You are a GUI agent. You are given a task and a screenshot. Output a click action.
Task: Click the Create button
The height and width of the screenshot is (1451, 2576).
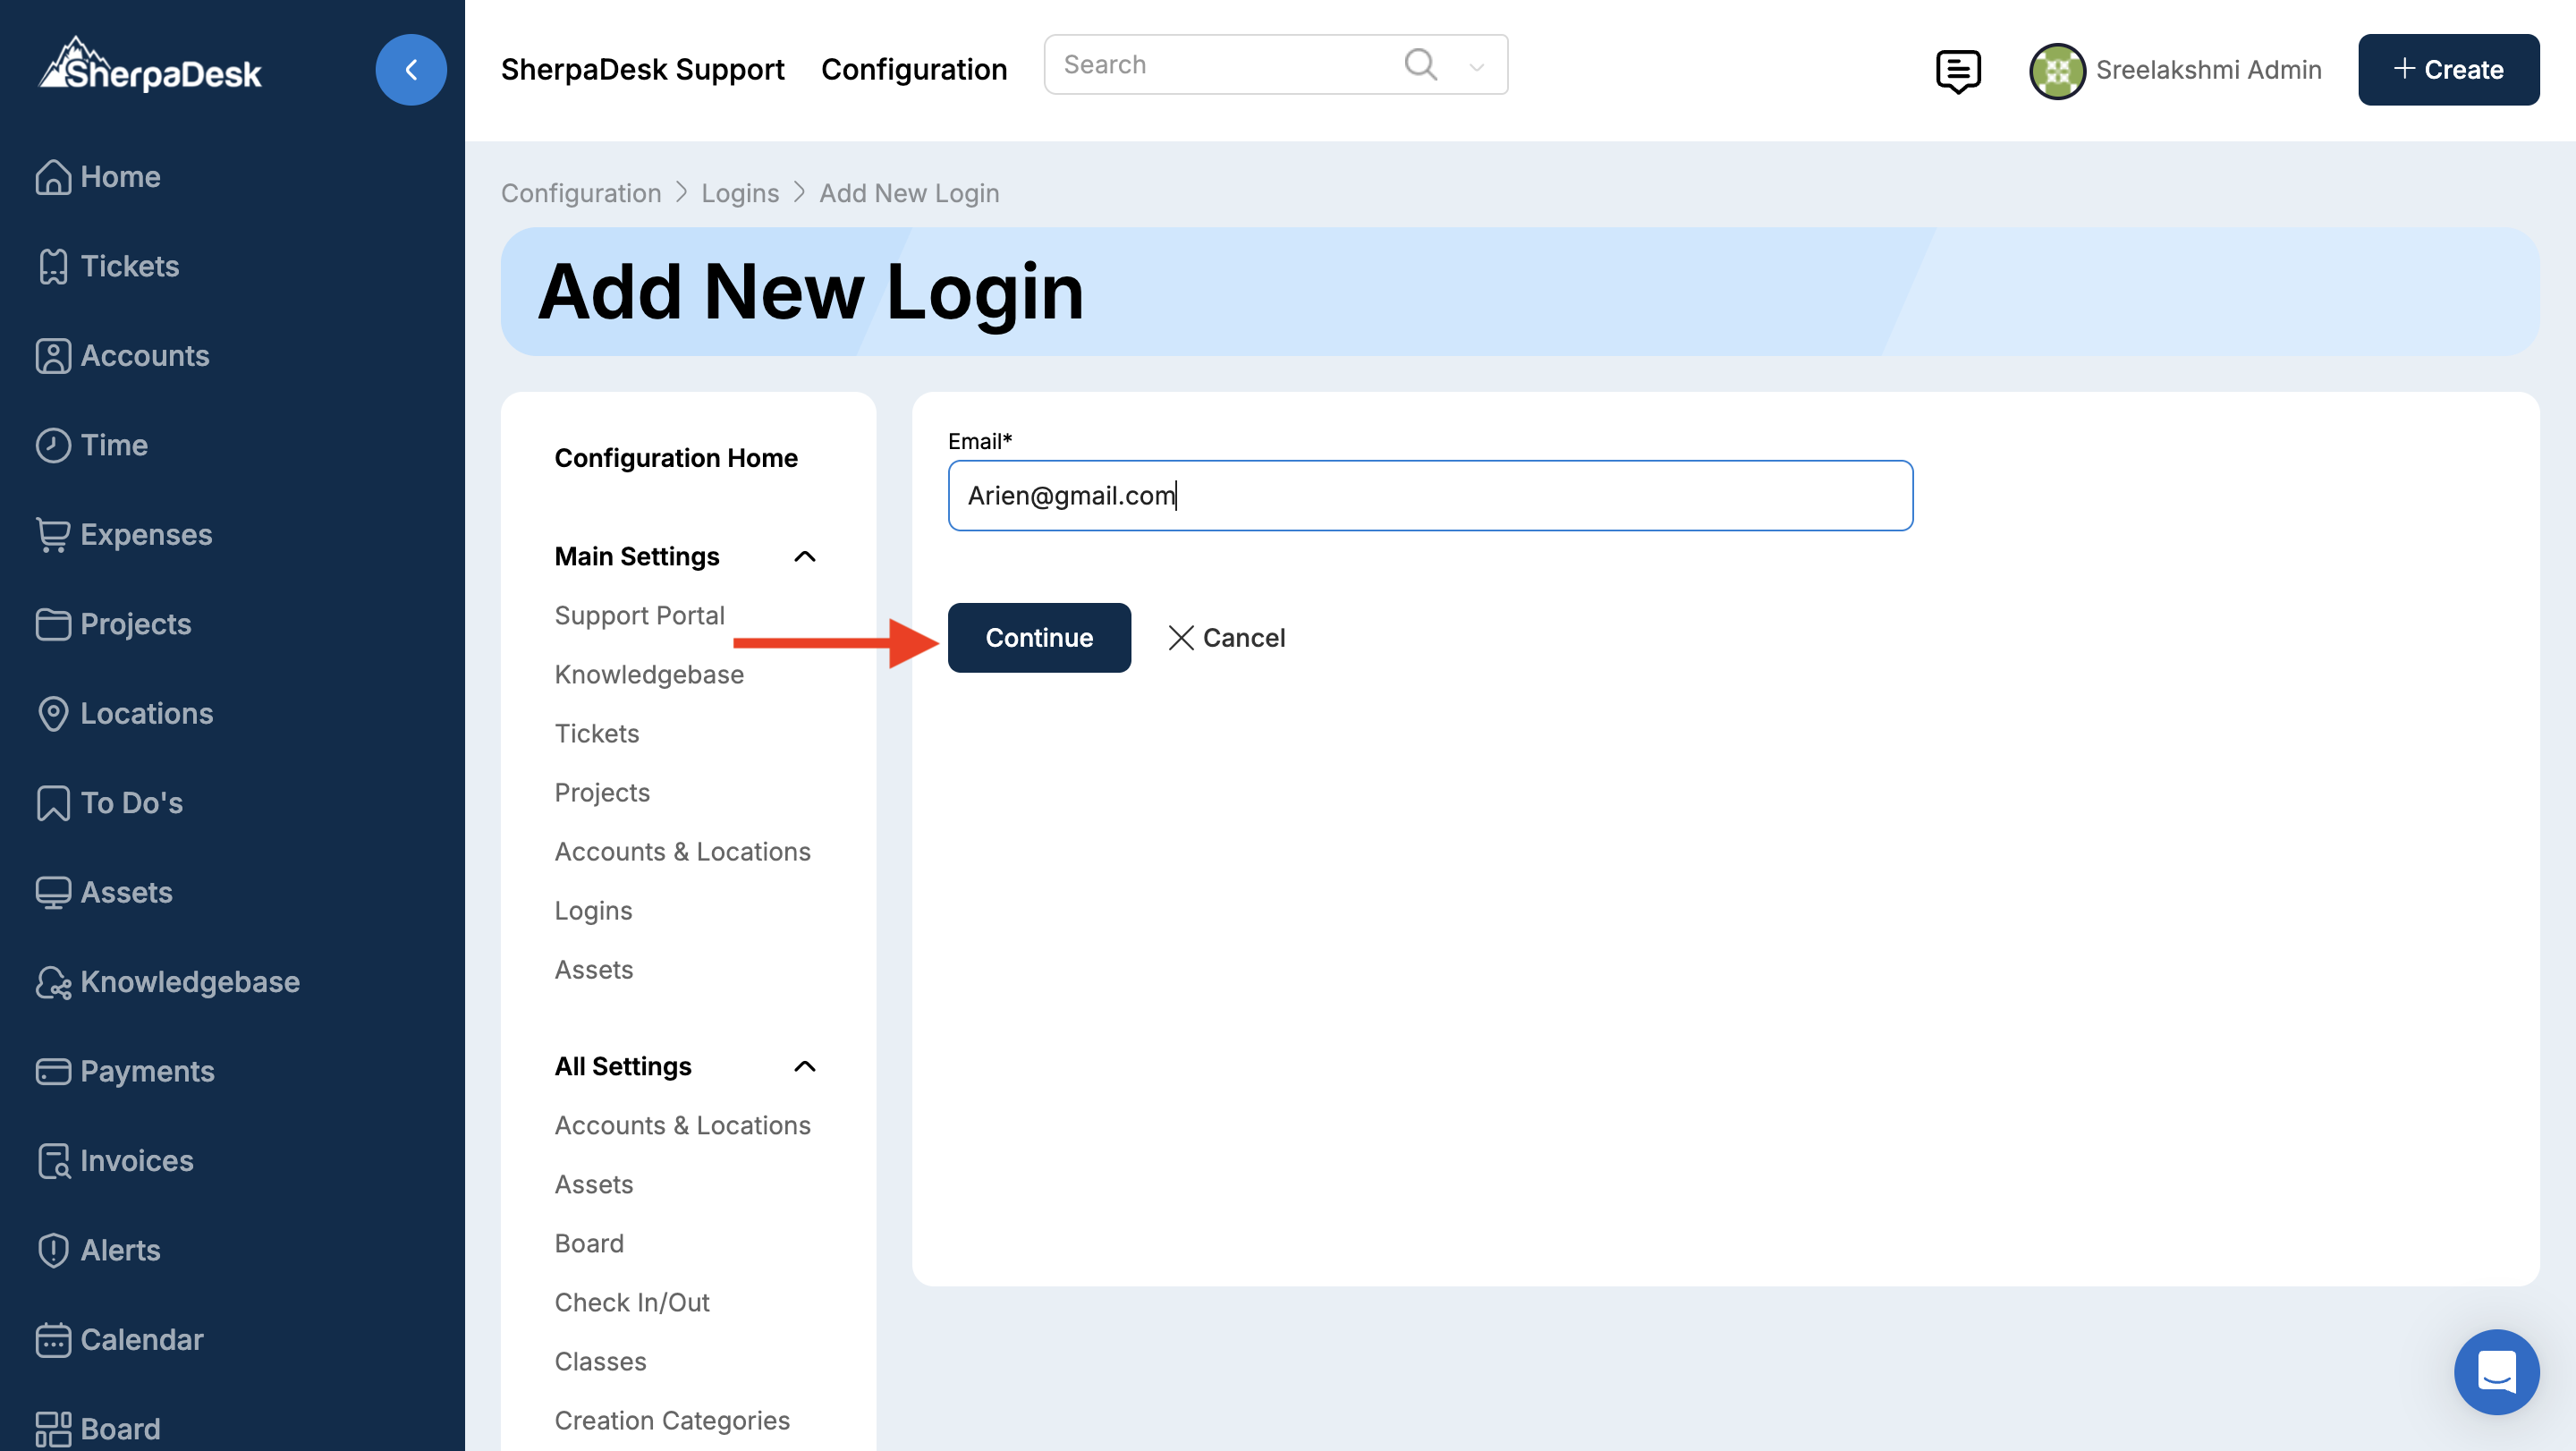tap(2447, 70)
